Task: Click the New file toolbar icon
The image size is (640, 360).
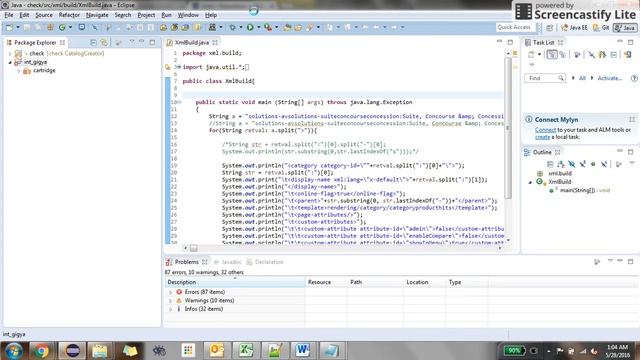Action: (9, 27)
